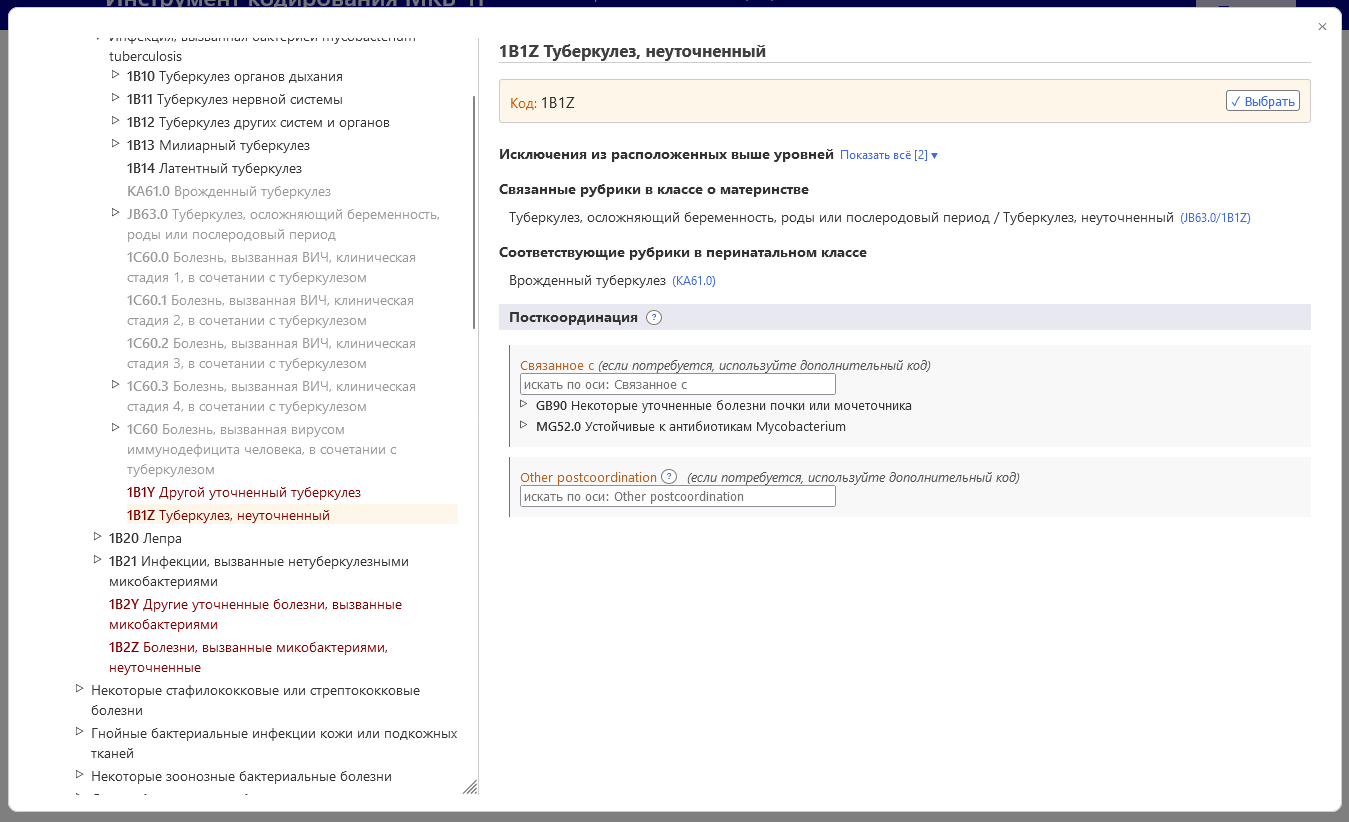The width and height of the screenshot is (1349, 822).
Task: Expand 1C60.3 ВИЧ клиническая стадия 4
Action: coord(115,385)
